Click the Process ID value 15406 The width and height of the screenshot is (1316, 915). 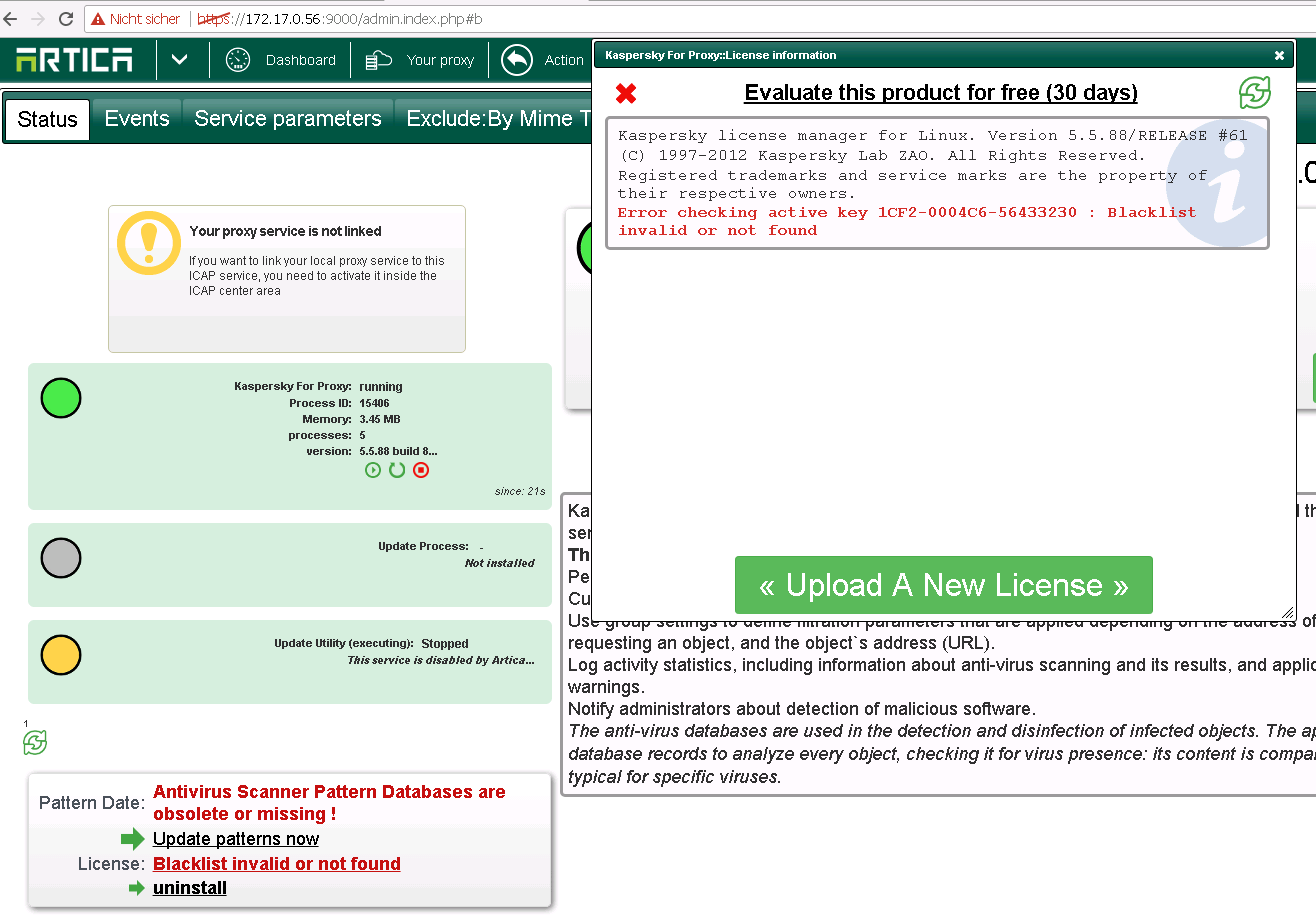point(374,403)
